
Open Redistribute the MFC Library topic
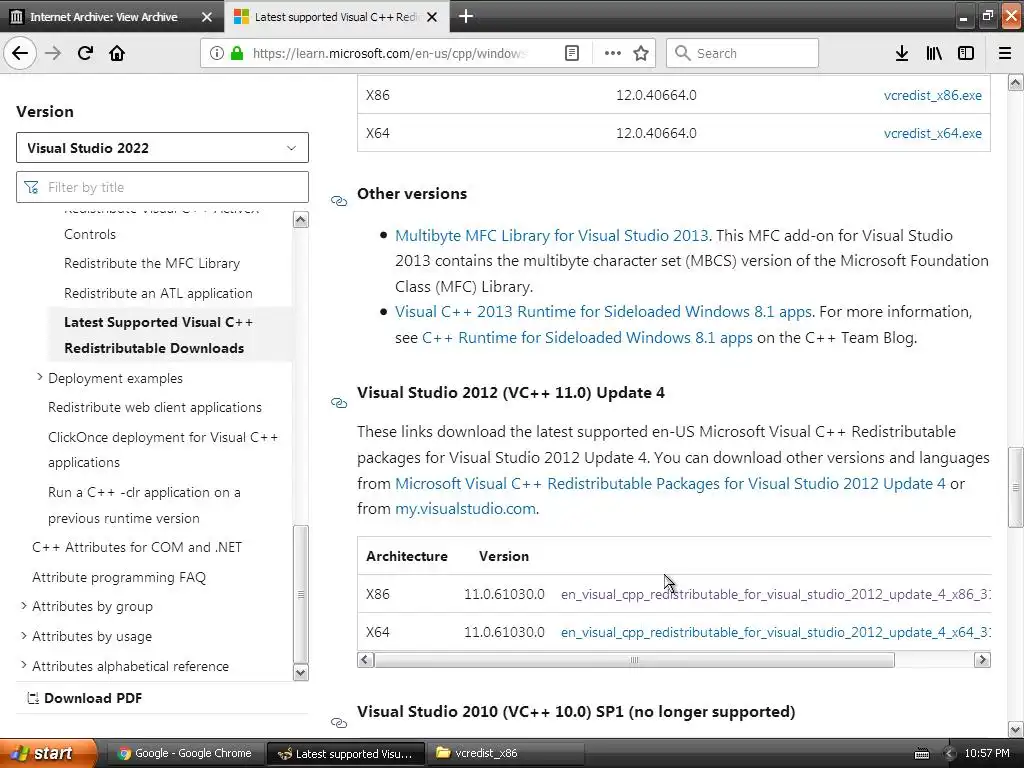pos(152,263)
